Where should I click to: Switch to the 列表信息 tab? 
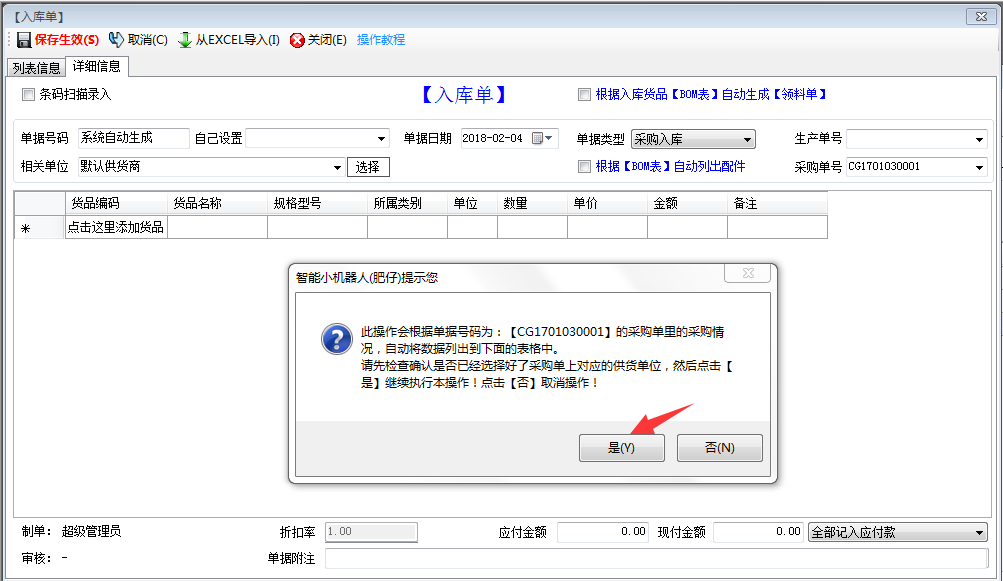pyautogui.click(x=36, y=68)
